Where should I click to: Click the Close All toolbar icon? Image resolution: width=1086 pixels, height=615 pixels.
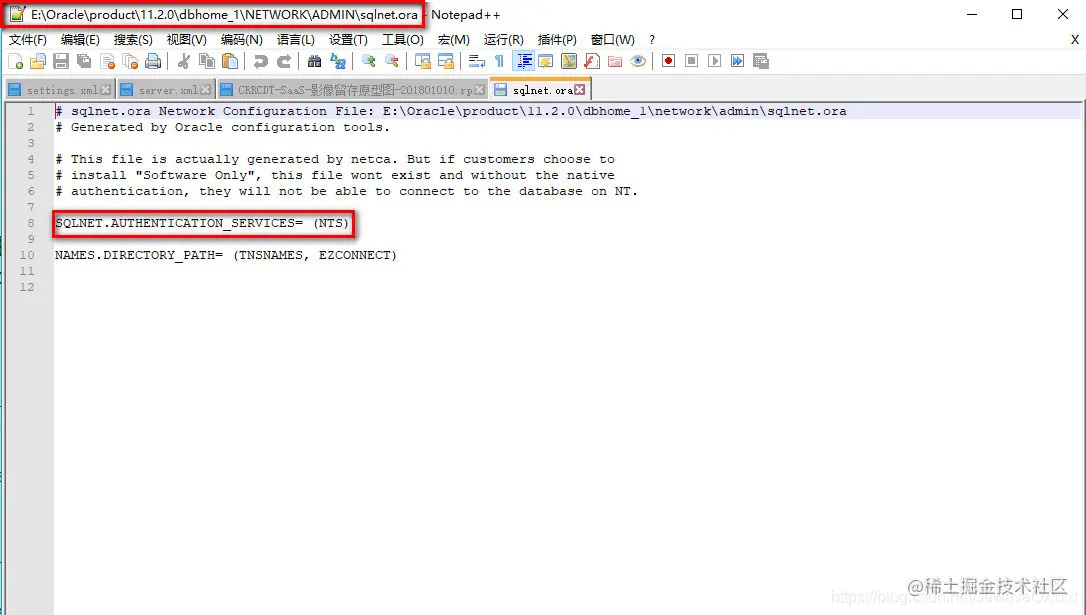point(130,62)
